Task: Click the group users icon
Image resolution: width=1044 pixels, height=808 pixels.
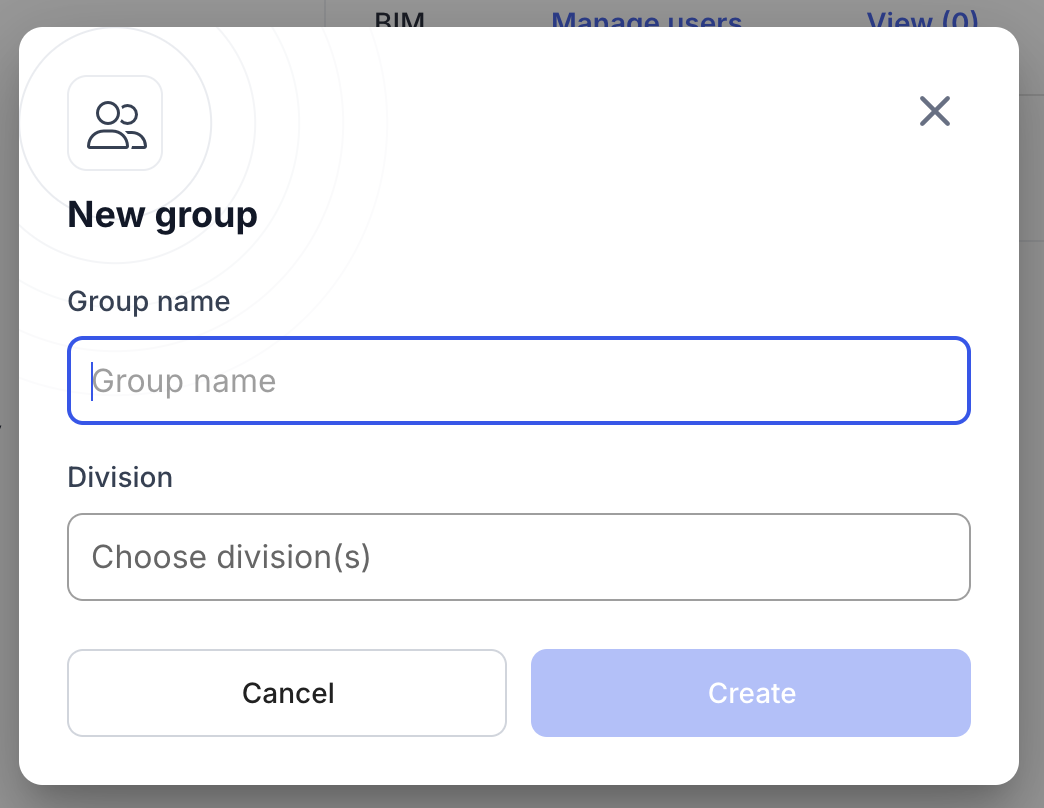Action: click(x=116, y=125)
